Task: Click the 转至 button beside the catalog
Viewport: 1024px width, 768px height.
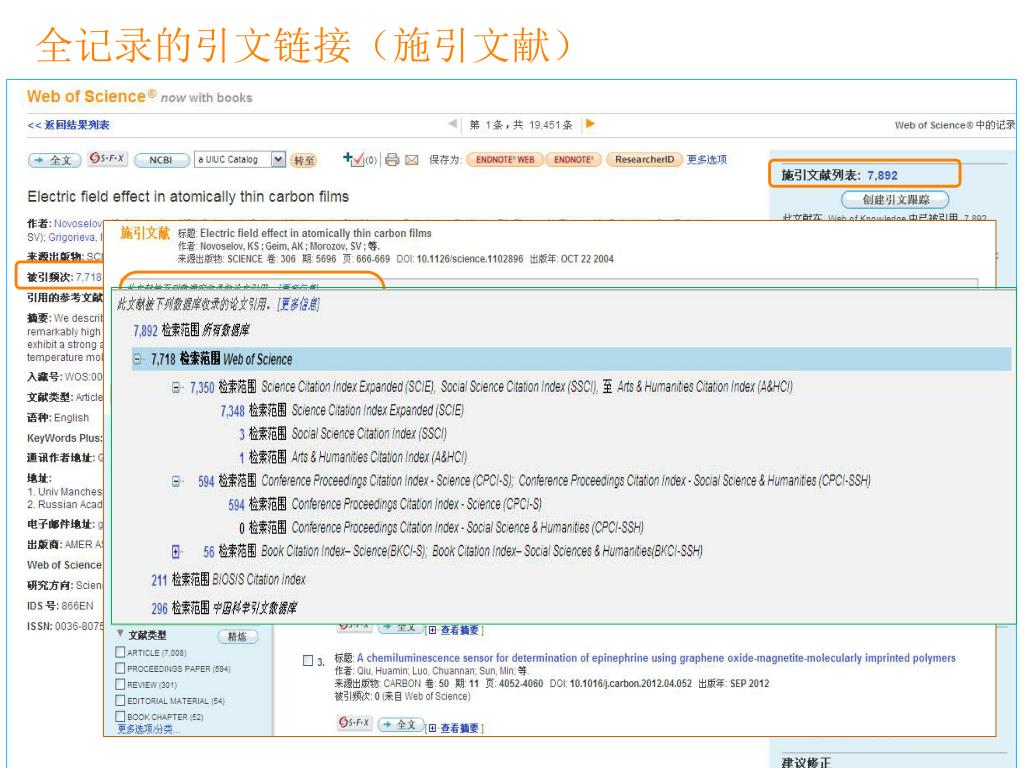Action: [x=304, y=160]
